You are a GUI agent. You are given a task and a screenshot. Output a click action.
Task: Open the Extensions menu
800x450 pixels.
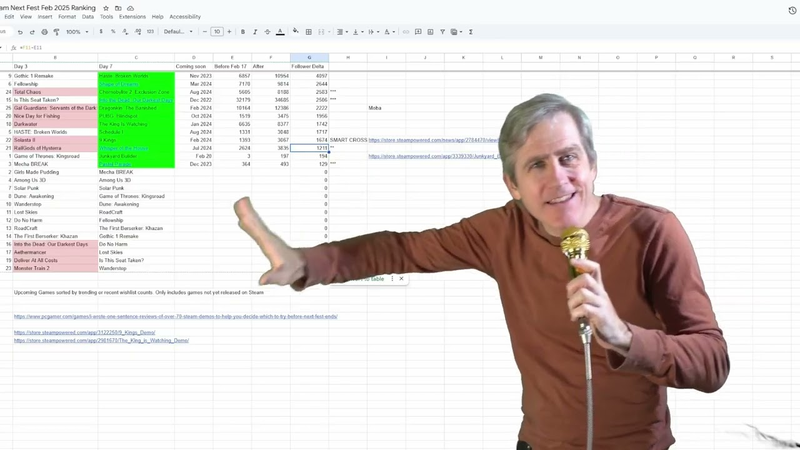point(132,17)
